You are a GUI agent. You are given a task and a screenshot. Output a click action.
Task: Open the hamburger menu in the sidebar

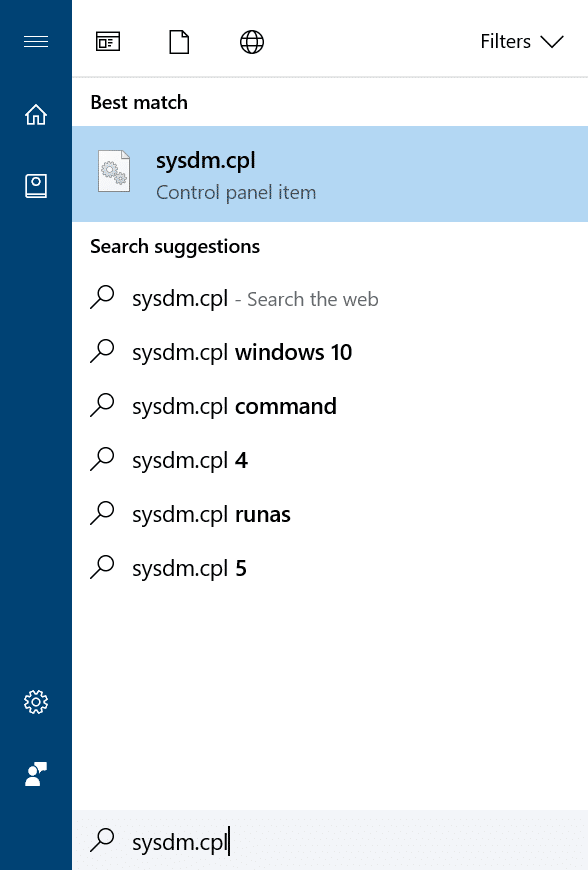36,42
